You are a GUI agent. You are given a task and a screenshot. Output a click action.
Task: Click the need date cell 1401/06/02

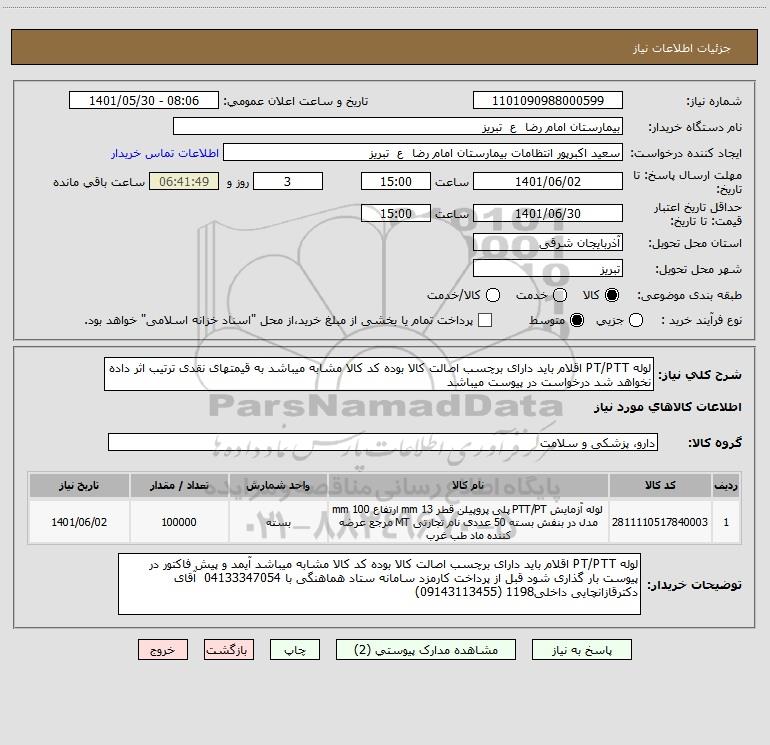point(79,522)
